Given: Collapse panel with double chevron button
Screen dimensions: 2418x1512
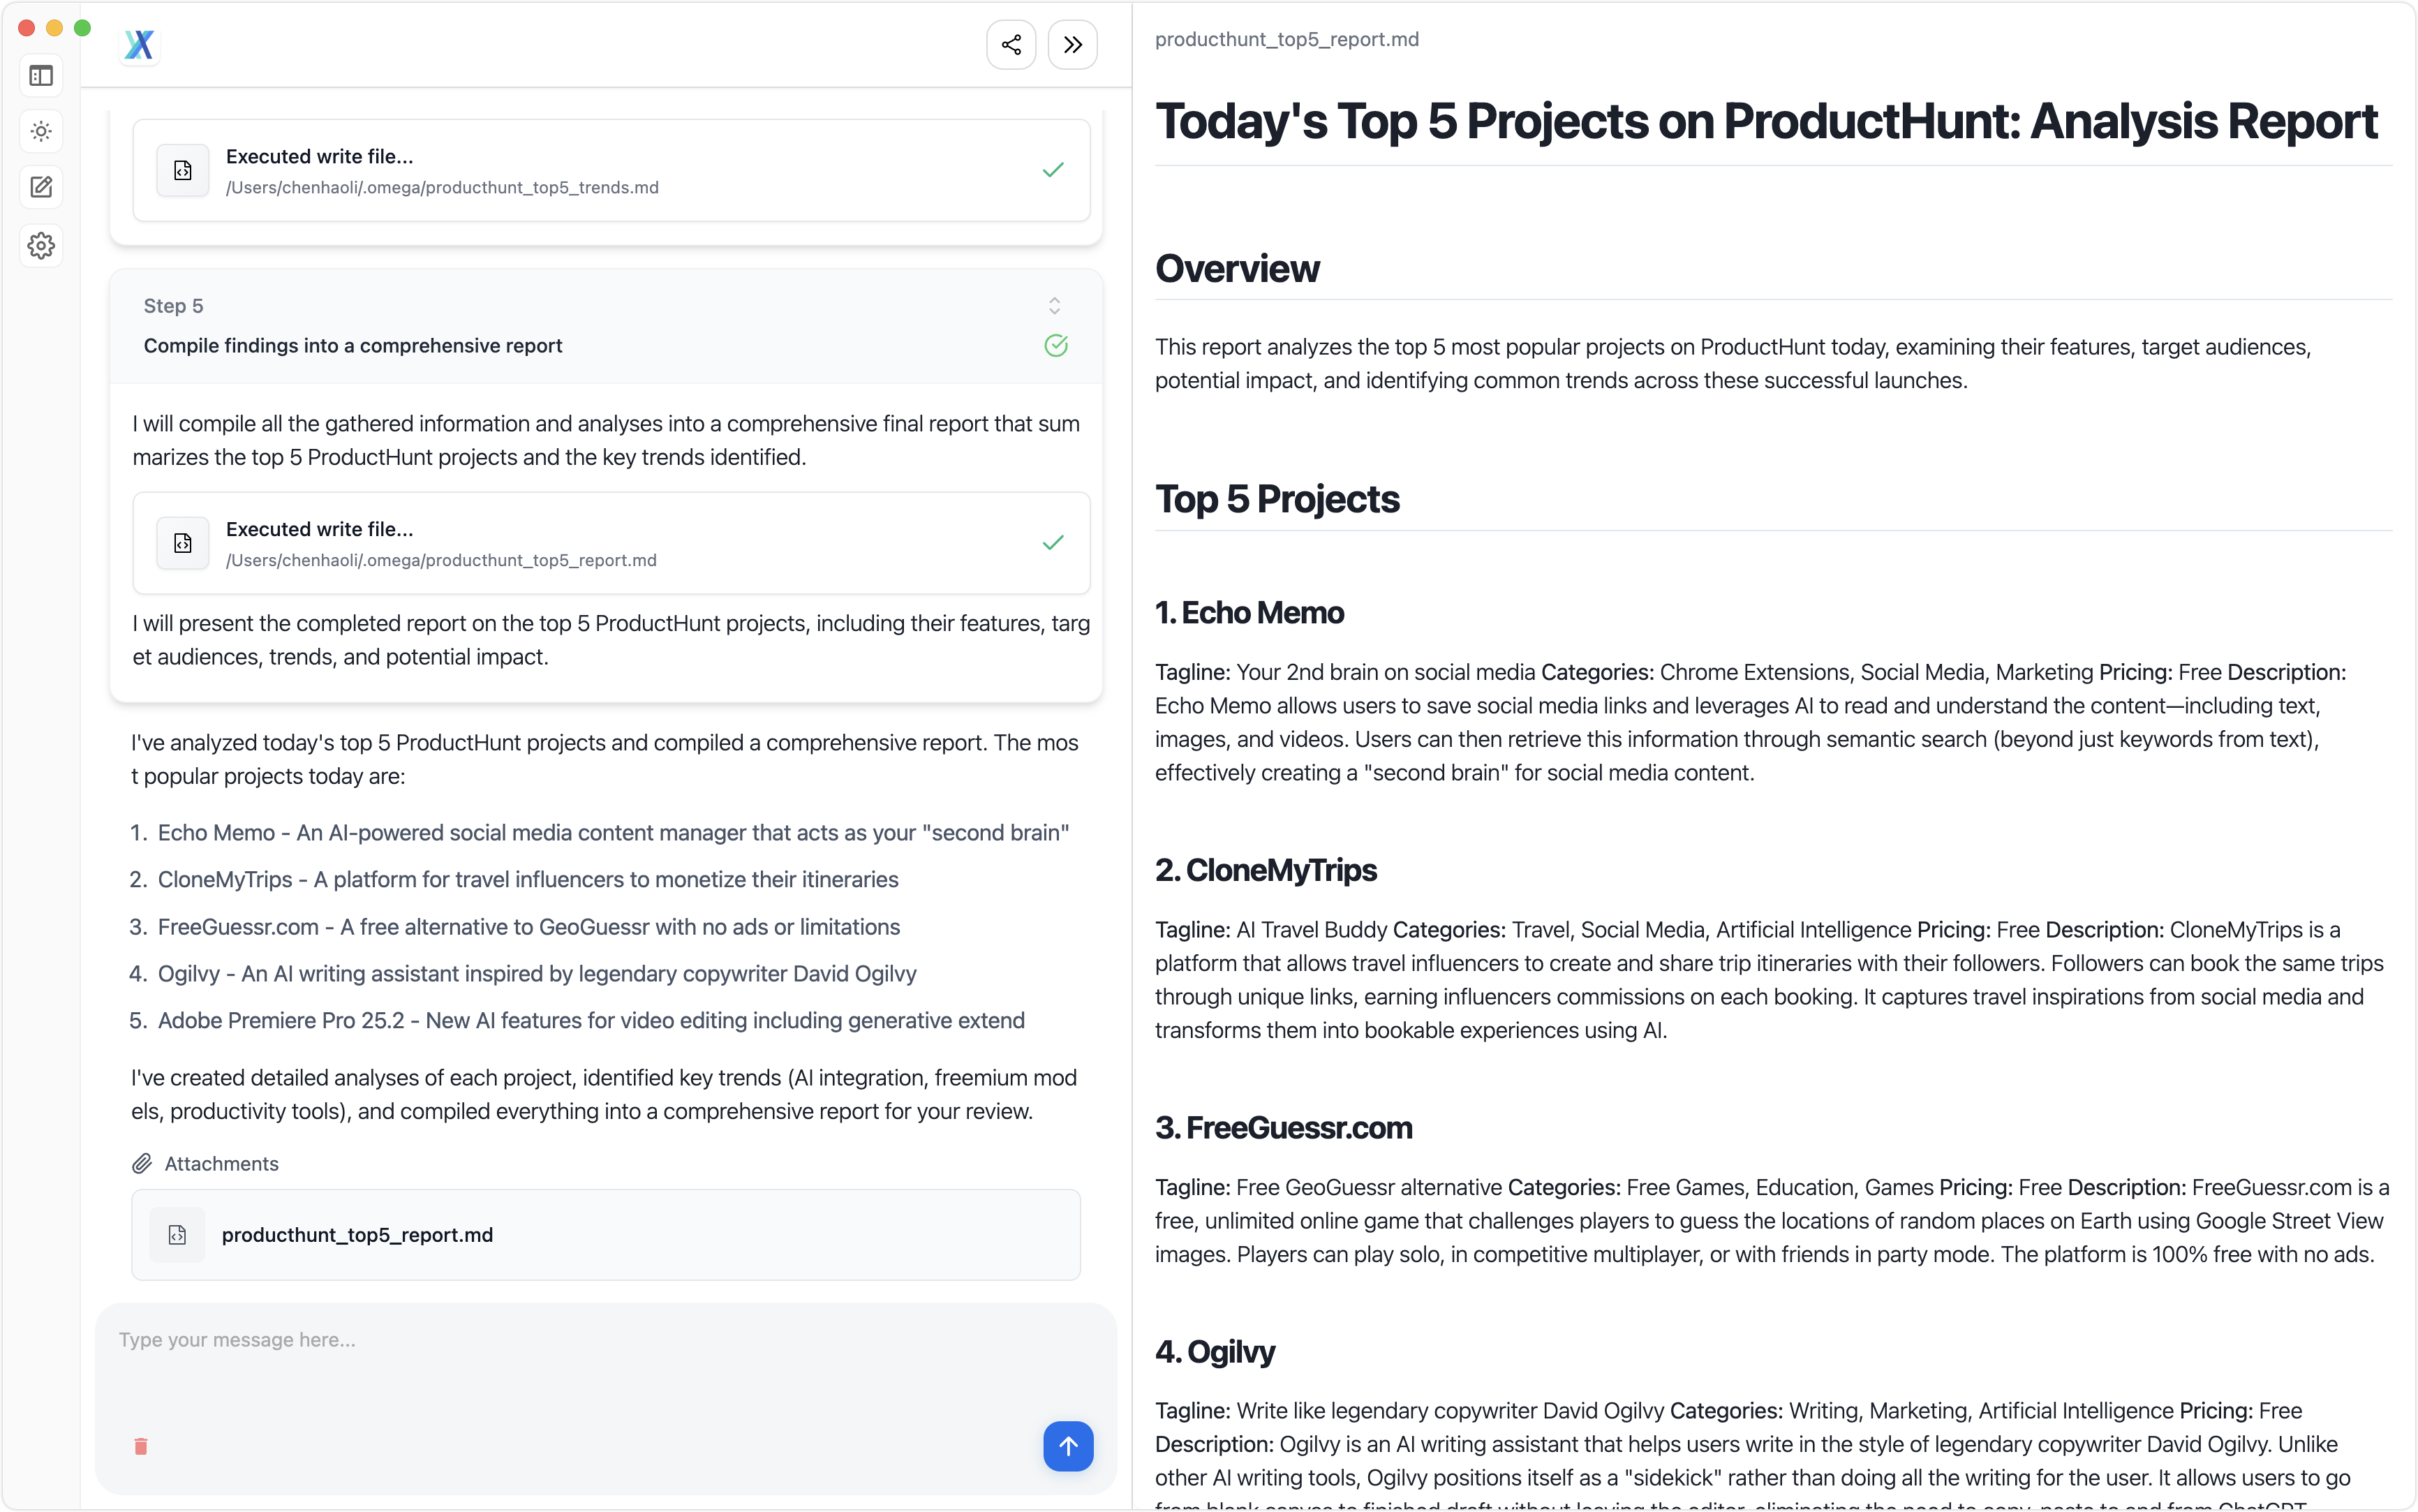Looking at the screenshot, I should (1072, 45).
